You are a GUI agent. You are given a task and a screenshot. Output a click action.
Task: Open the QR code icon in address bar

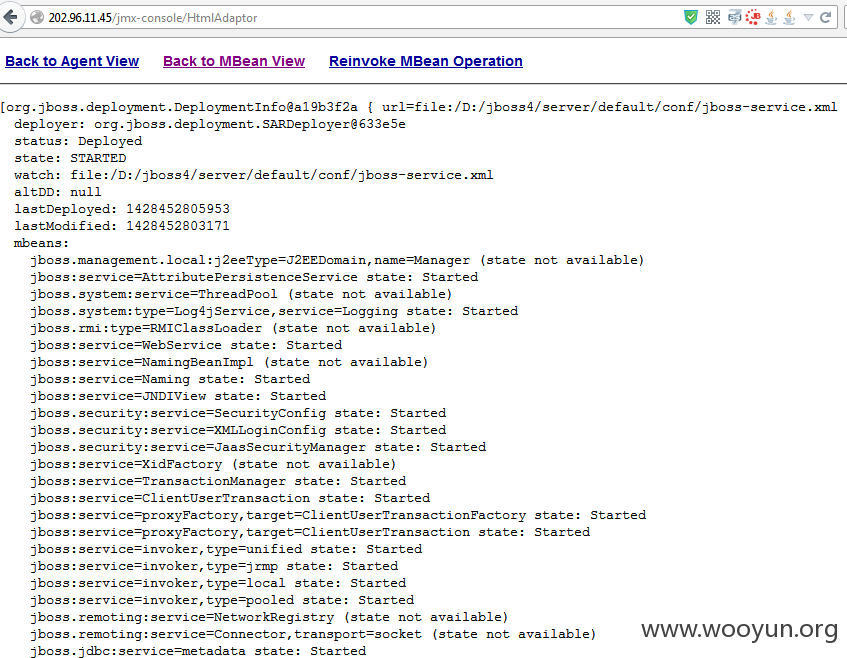point(712,17)
